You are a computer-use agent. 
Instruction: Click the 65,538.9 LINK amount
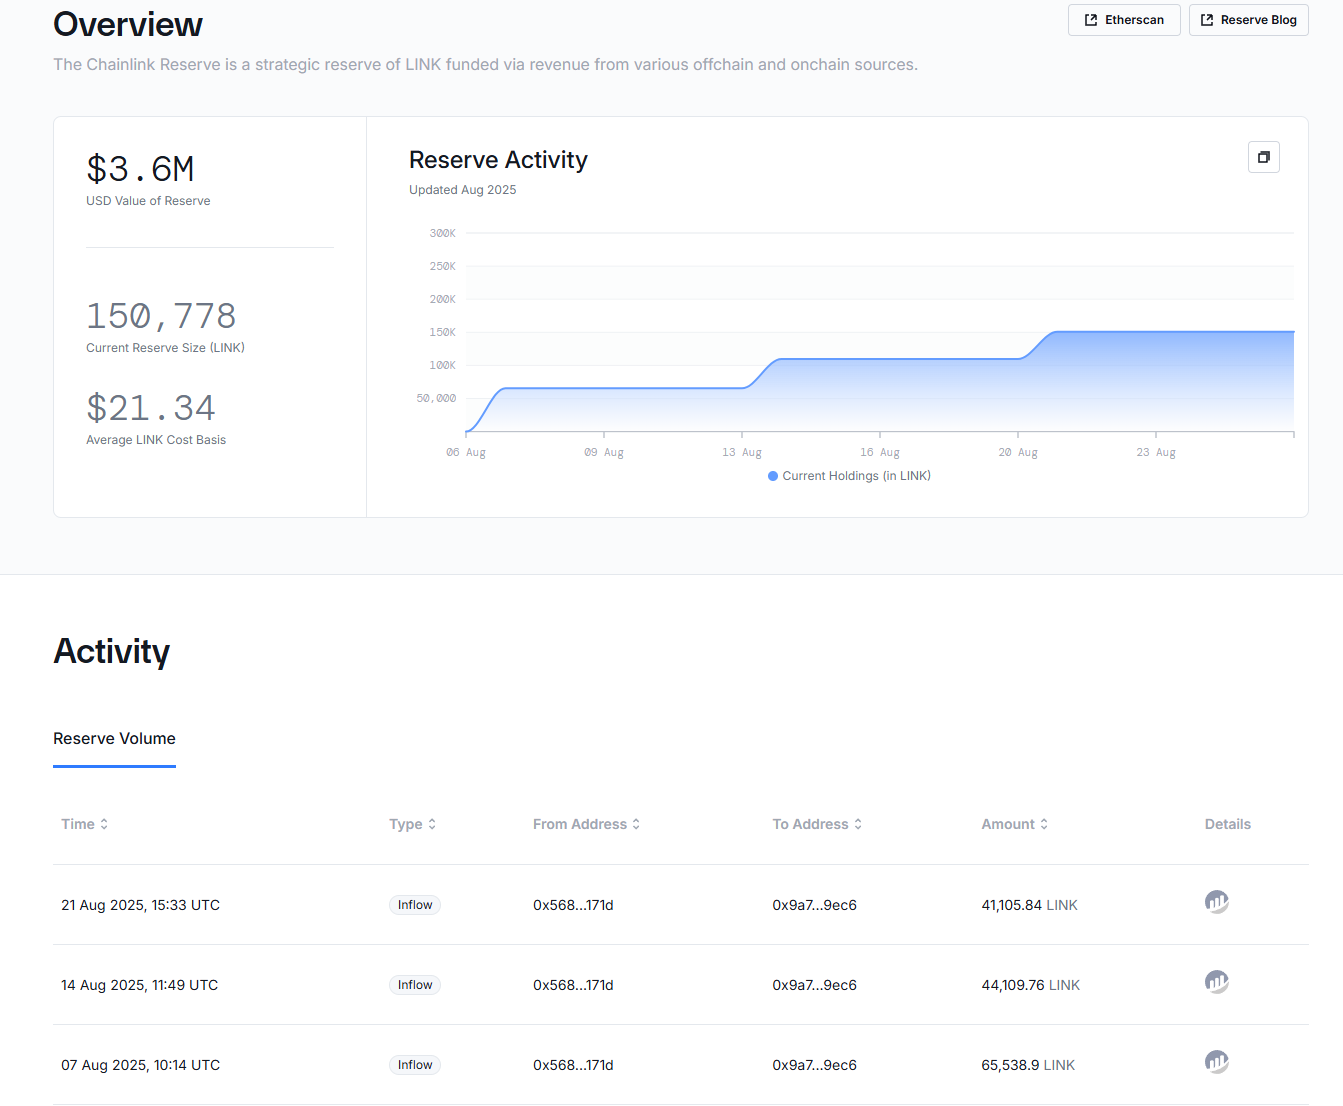tap(1028, 1065)
